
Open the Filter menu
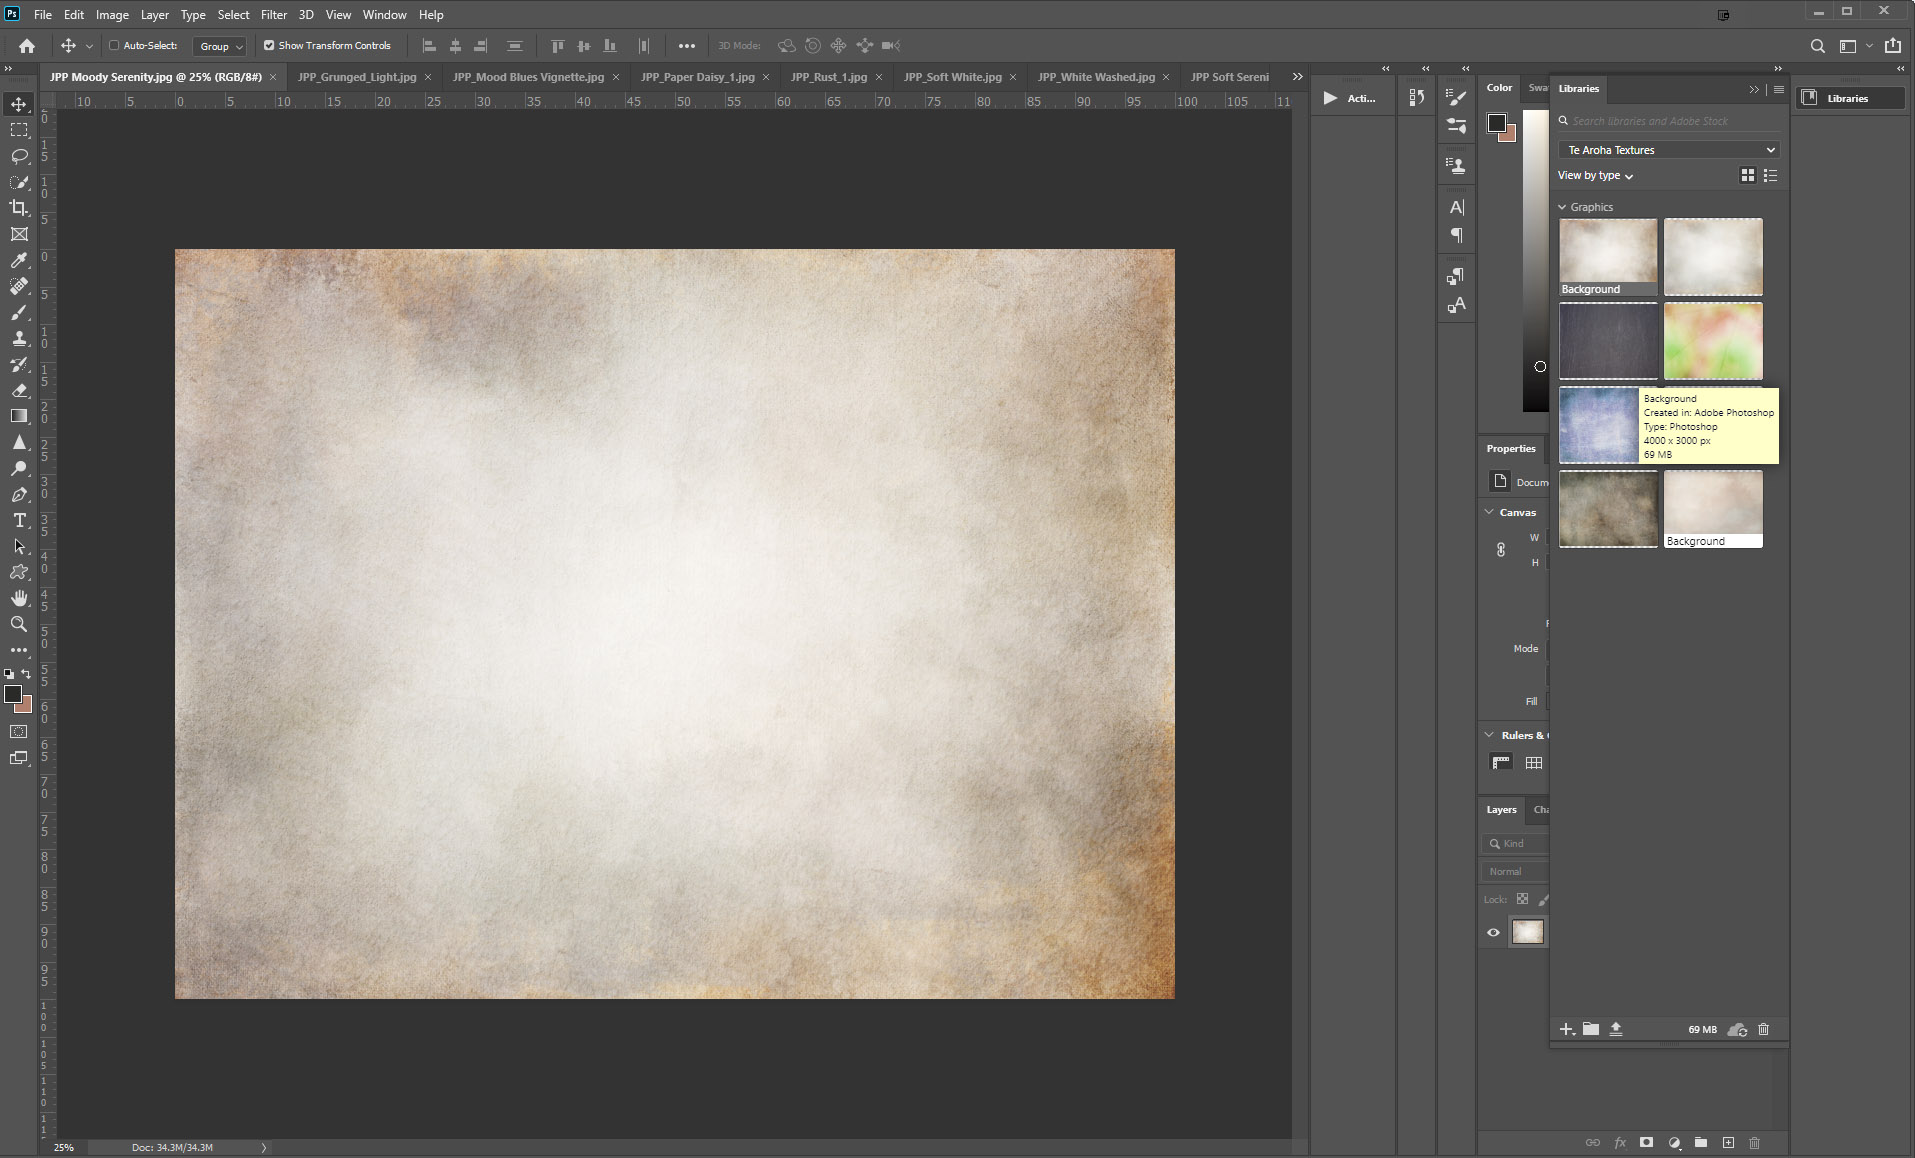click(x=273, y=15)
